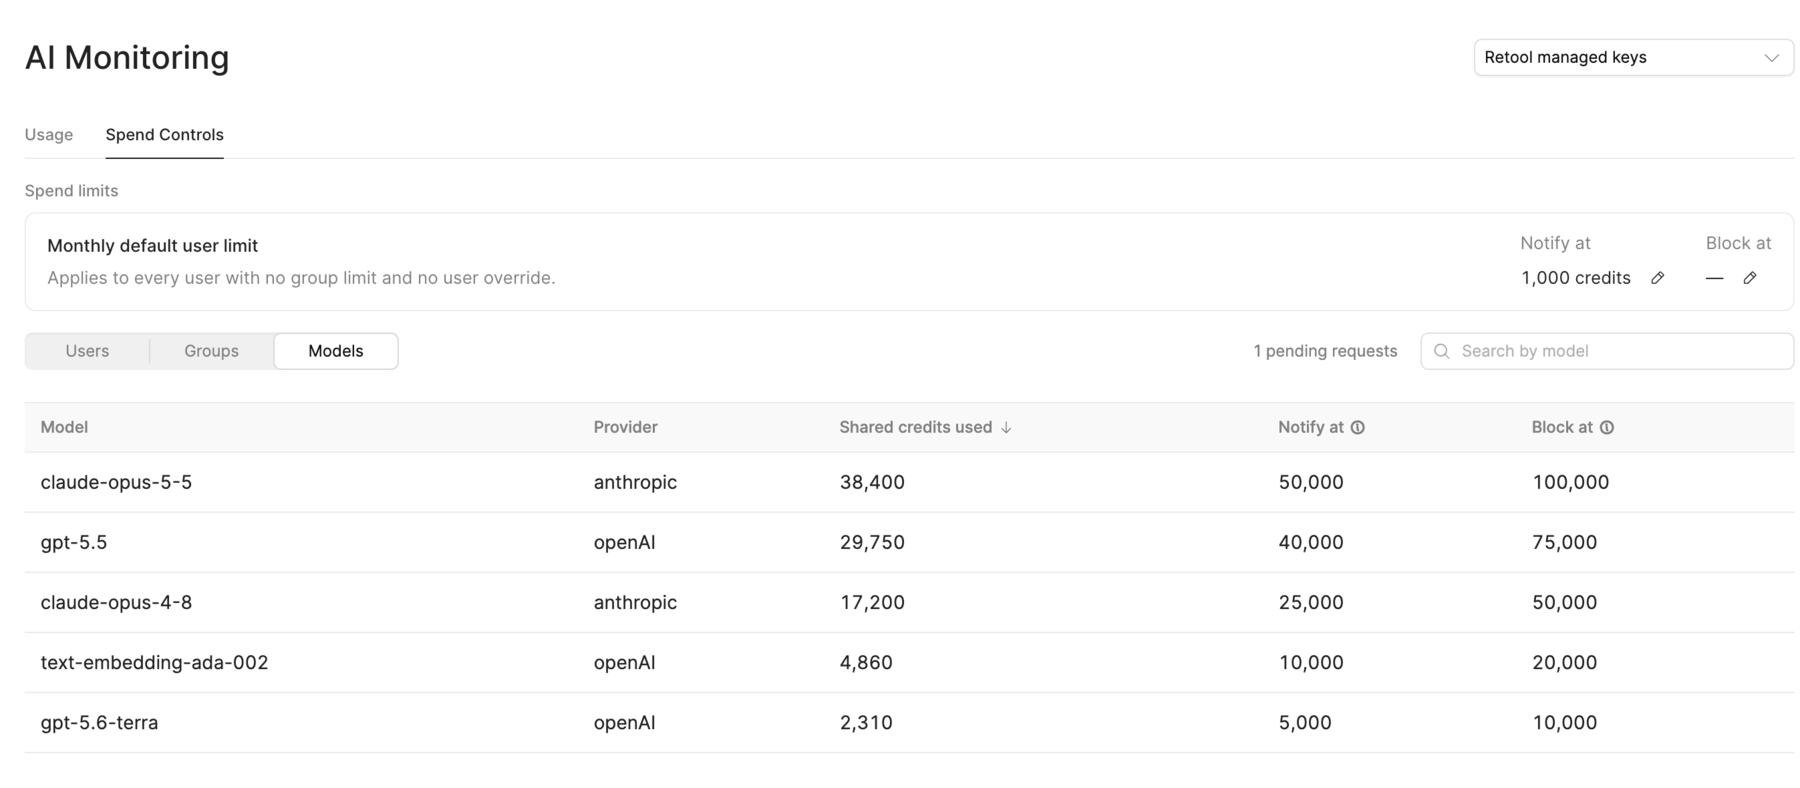
Task: Click the 2,310 shared credits value
Action: pos(866,722)
